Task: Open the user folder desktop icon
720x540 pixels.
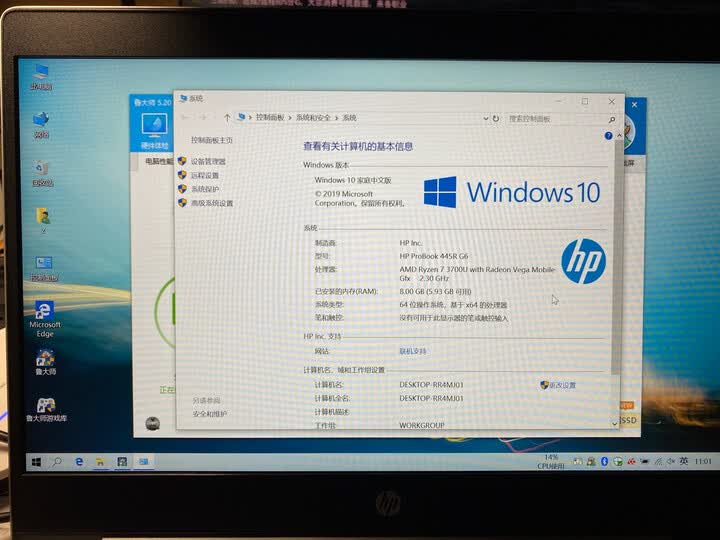Action: tap(43, 220)
